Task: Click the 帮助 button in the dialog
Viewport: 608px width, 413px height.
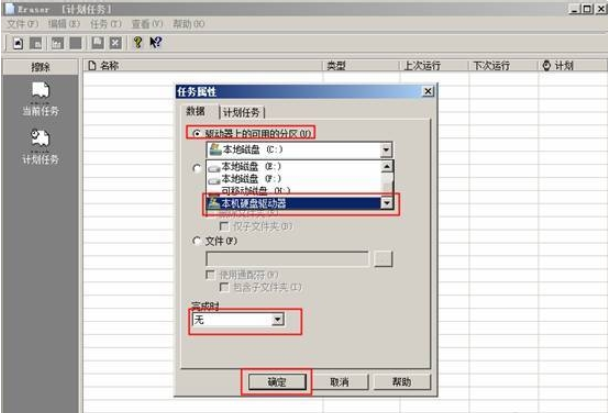Action: pos(401,382)
